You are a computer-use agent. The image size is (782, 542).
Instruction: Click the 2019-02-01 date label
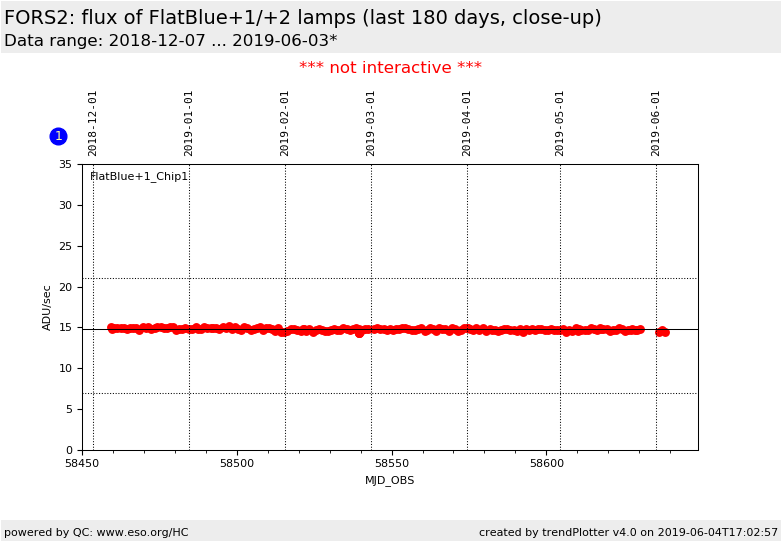[x=284, y=123]
